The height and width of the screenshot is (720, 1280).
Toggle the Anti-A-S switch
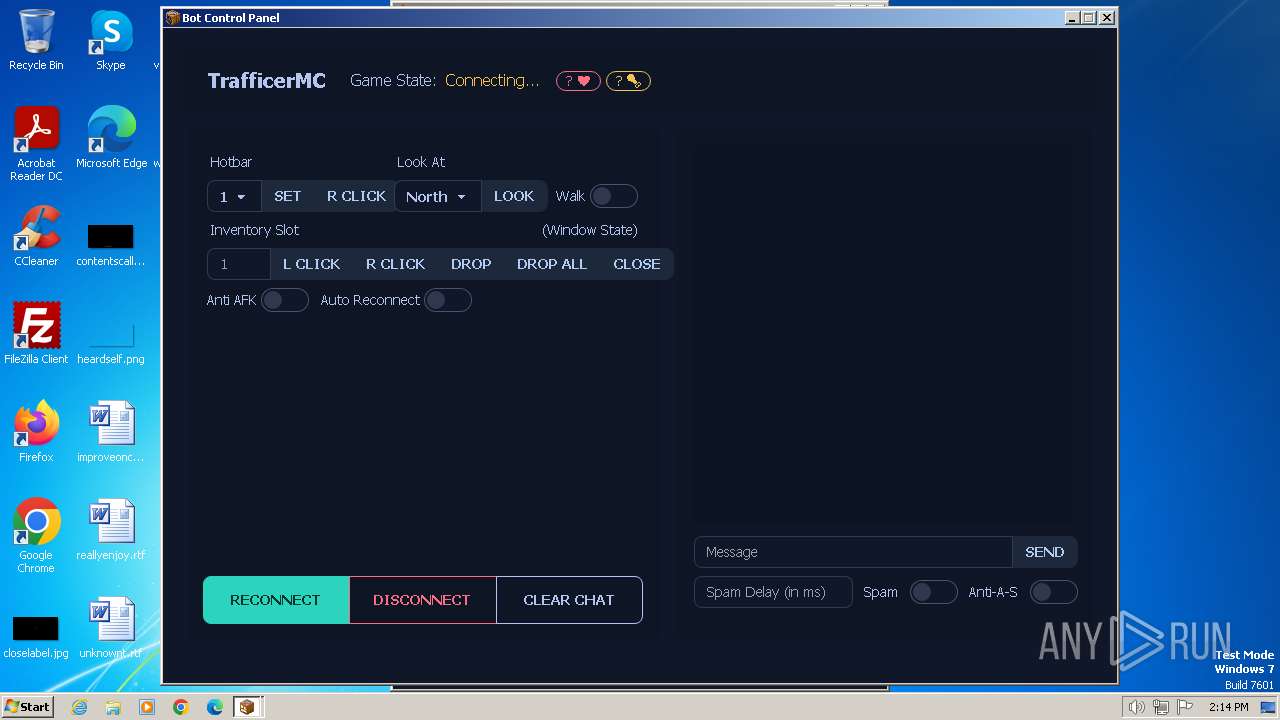coord(1053,592)
